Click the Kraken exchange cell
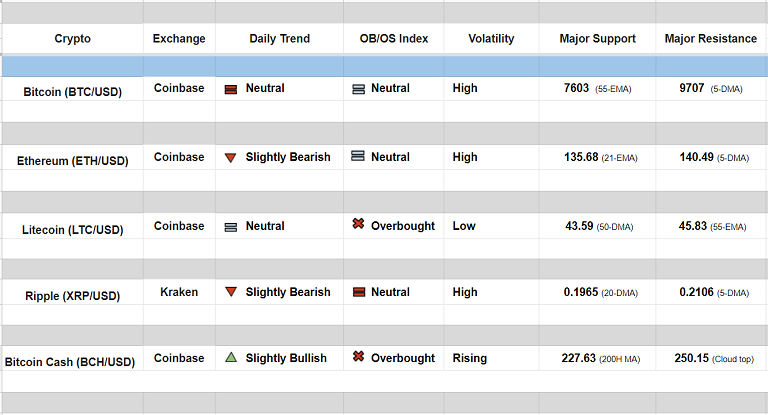 click(x=179, y=292)
